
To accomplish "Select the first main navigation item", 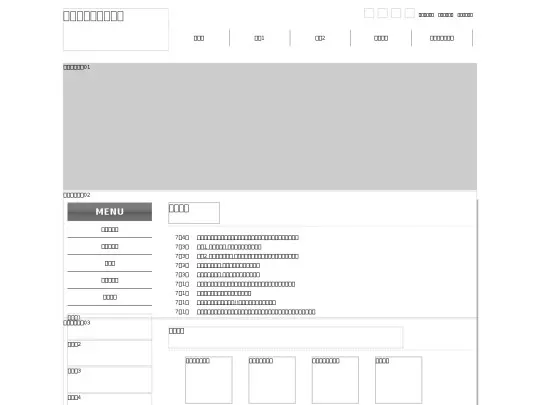I will (199, 38).
